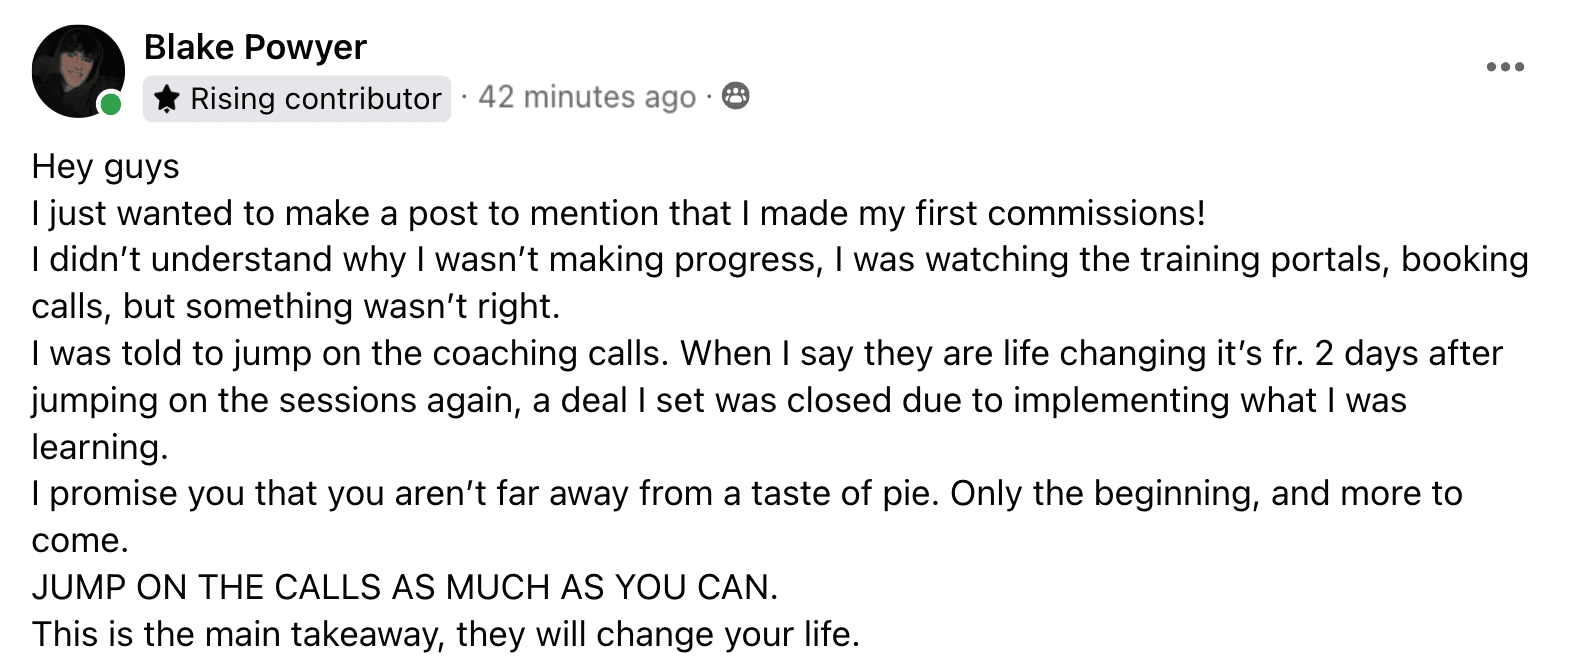The width and height of the screenshot is (1570, 656).
Task: Click the 'made my first commissions' sentence
Action: [619, 213]
